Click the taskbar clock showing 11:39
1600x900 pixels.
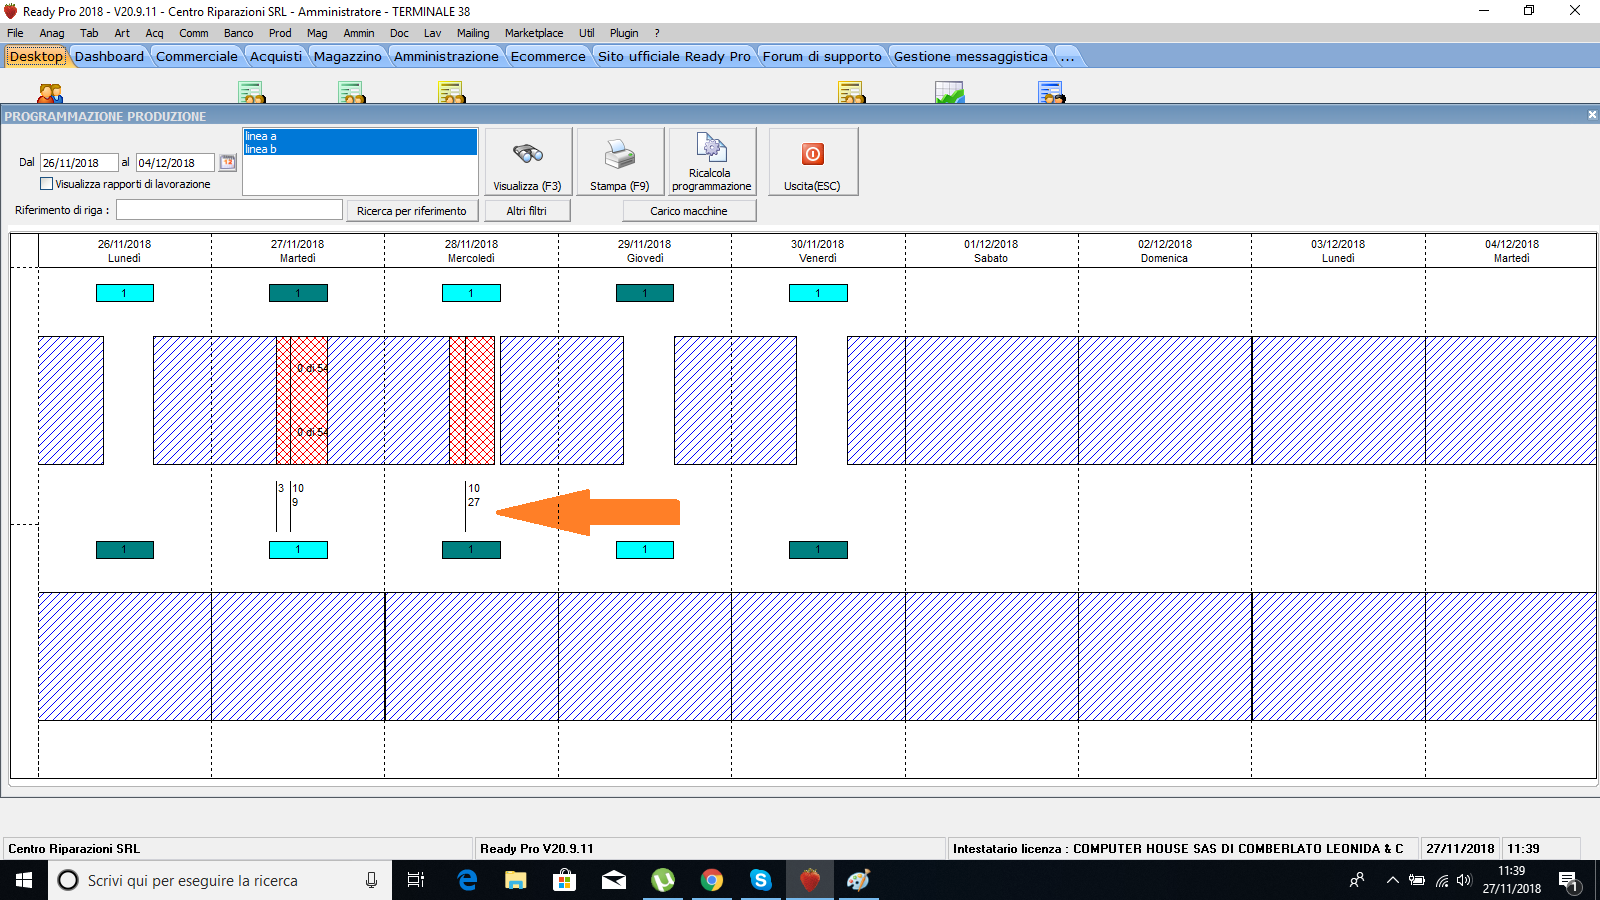(1512, 880)
